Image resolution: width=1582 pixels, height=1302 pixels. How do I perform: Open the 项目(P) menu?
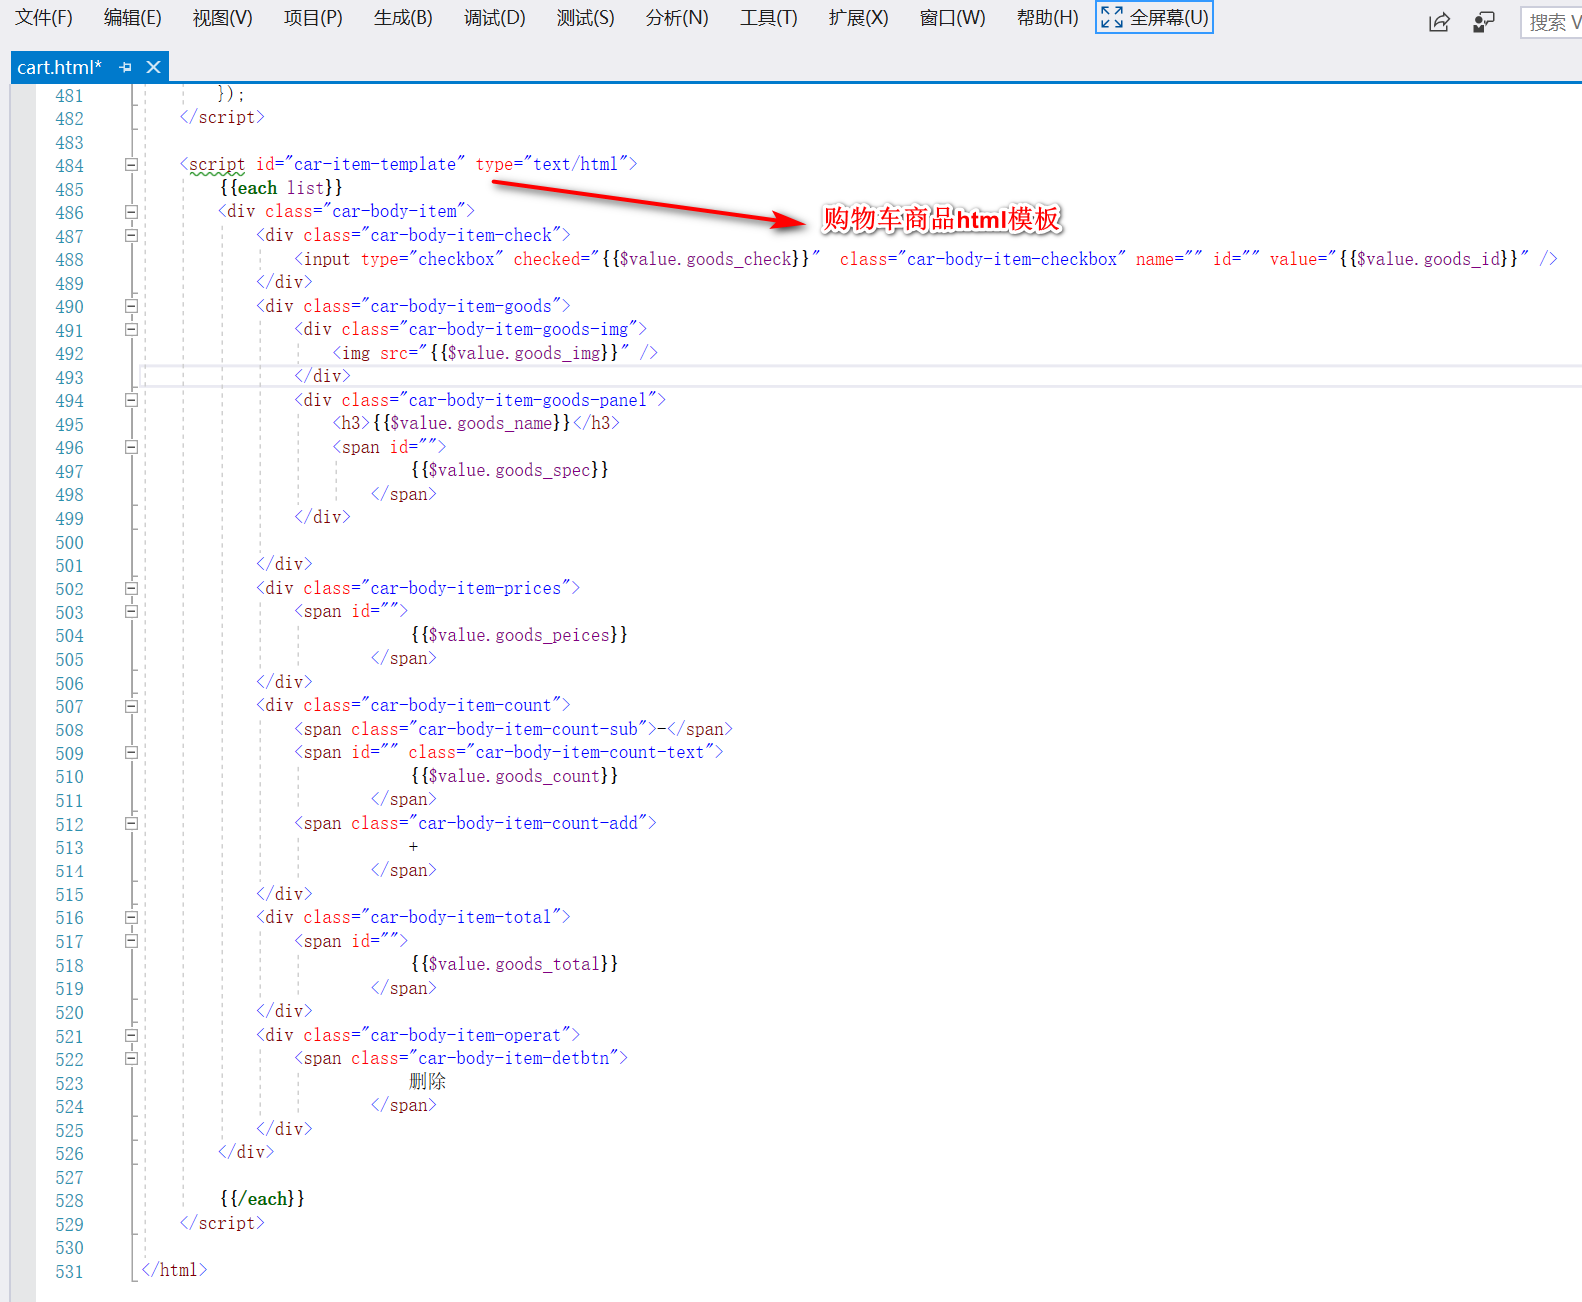coord(313,18)
